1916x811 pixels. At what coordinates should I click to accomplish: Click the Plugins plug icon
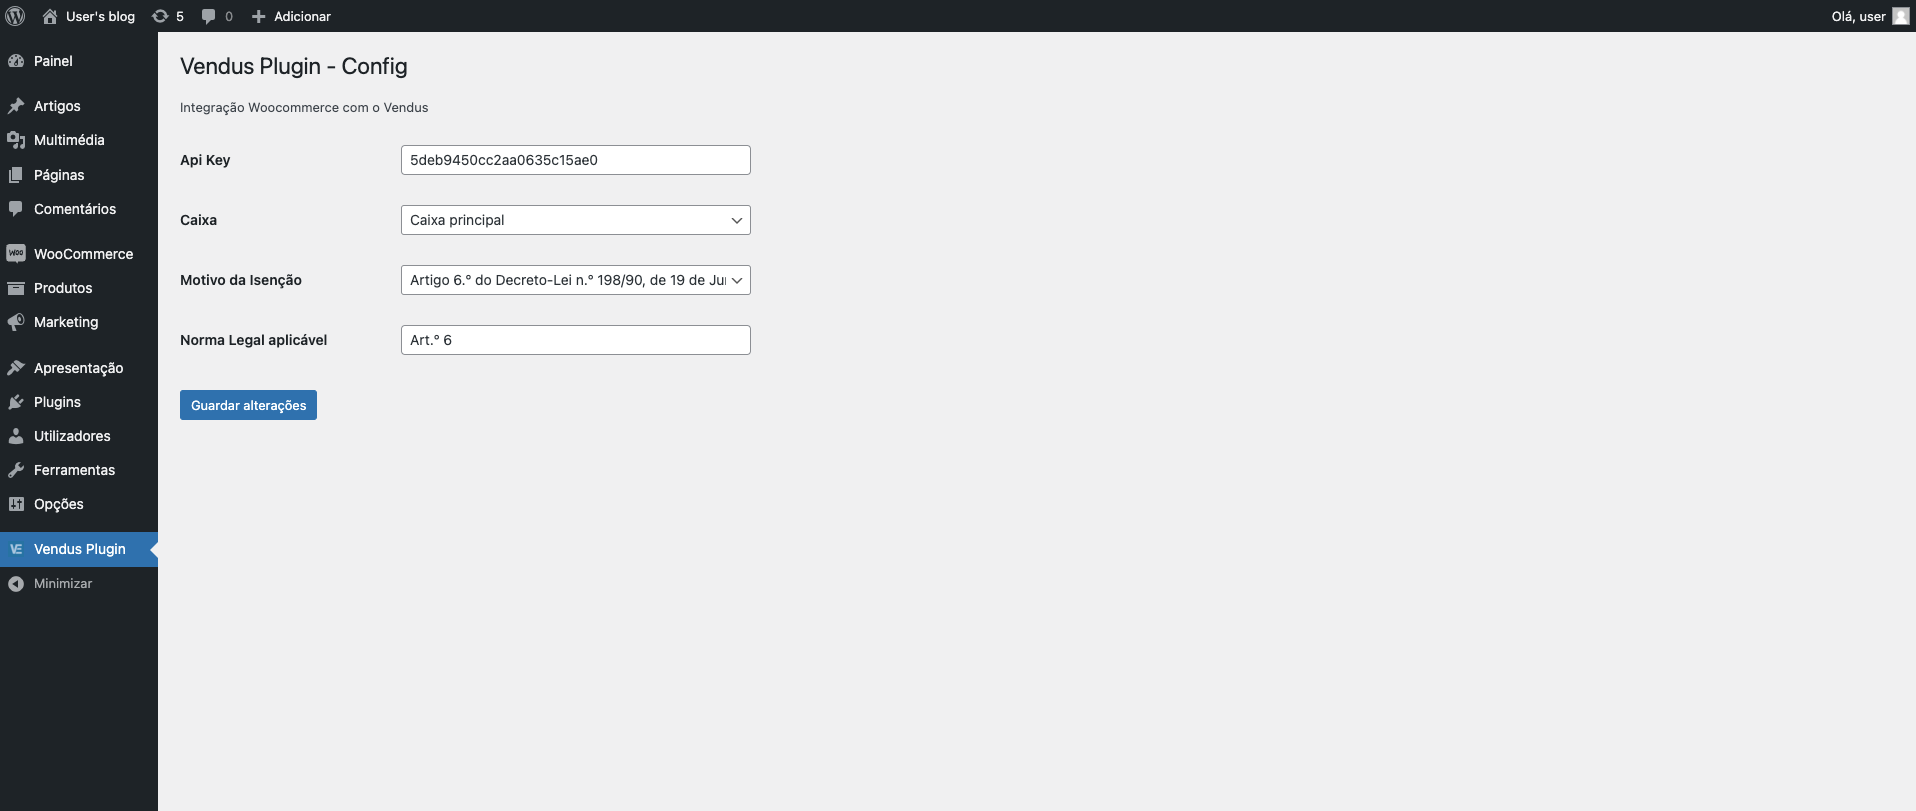pyautogui.click(x=16, y=402)
